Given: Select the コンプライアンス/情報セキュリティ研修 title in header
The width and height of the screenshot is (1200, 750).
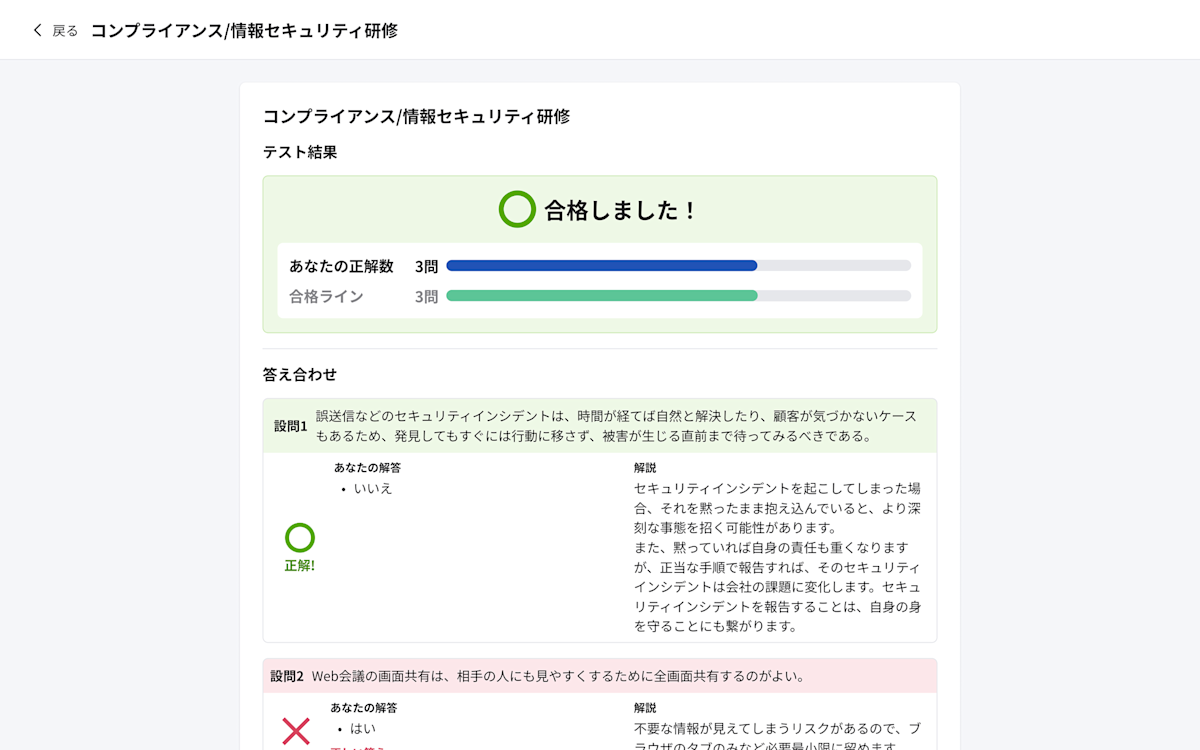Looking at the screenshot, I should pyautogui.click(x=247, y=30).
